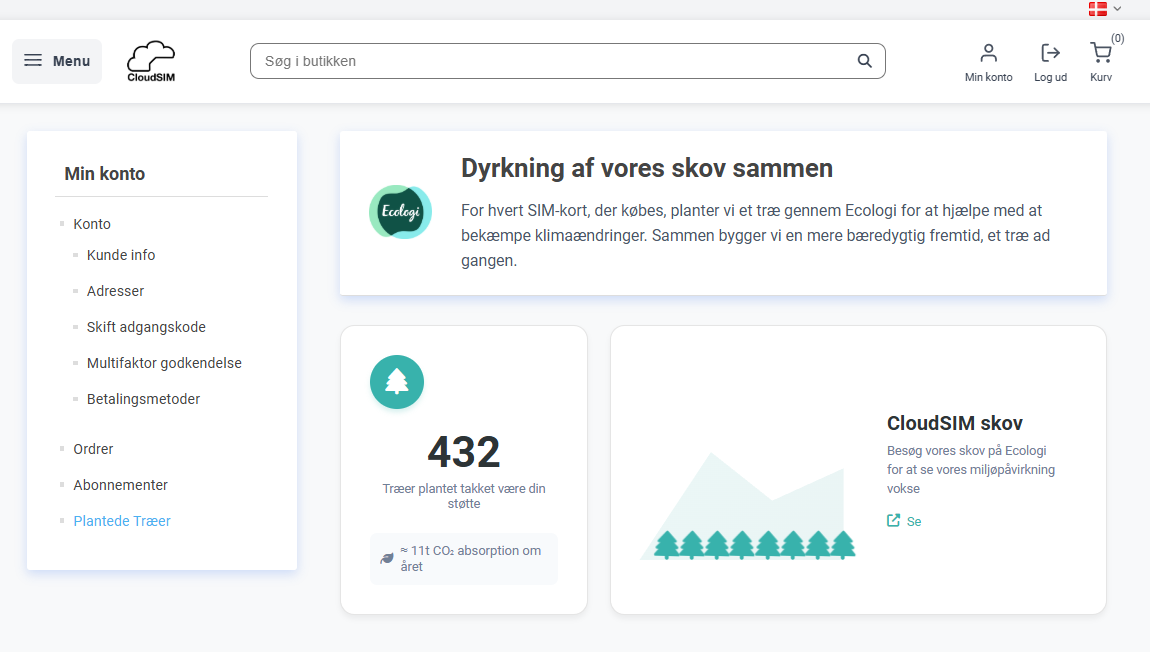Click the external link icon beside Se
This screenshot has height=652, width=1150.
[893, 521]
